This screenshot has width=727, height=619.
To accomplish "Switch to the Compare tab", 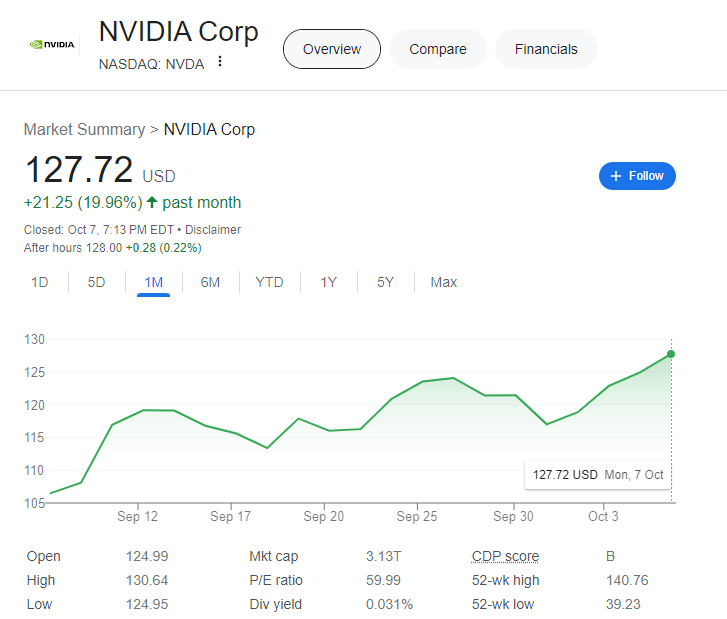I will point(438,49).
